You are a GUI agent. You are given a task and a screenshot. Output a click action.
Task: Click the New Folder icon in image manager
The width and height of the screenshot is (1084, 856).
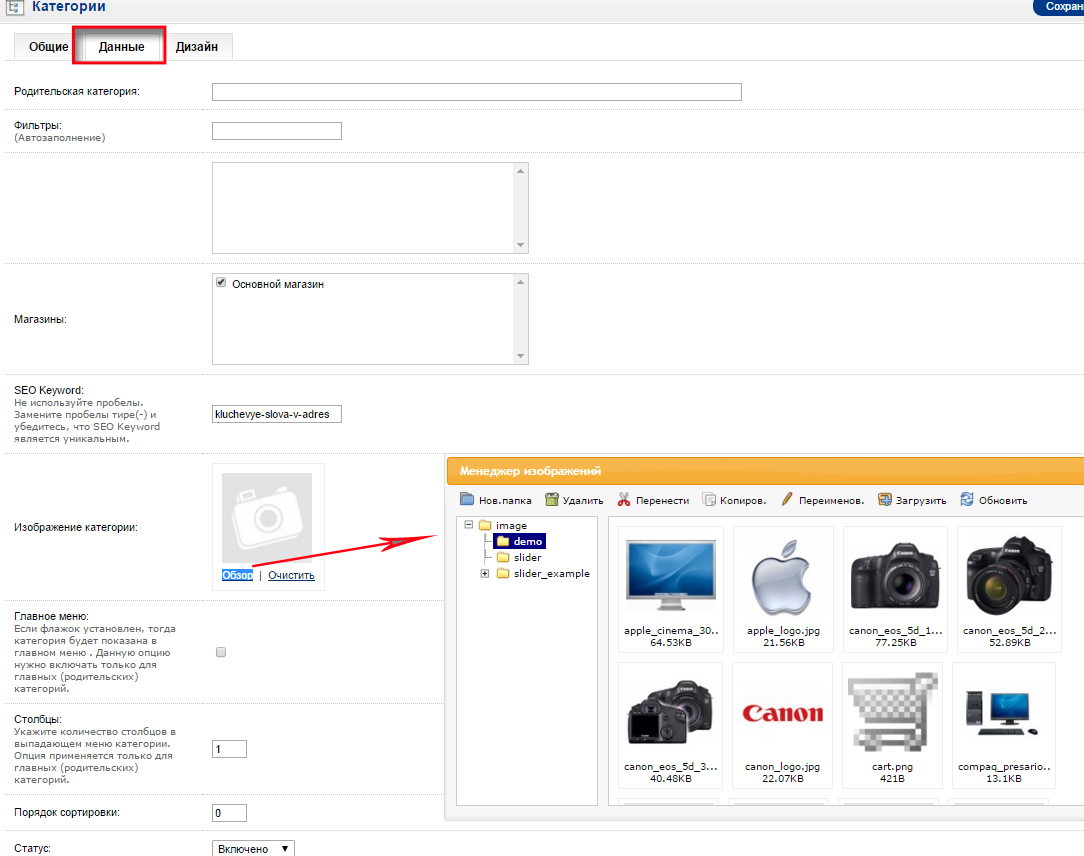click(467, 500)
